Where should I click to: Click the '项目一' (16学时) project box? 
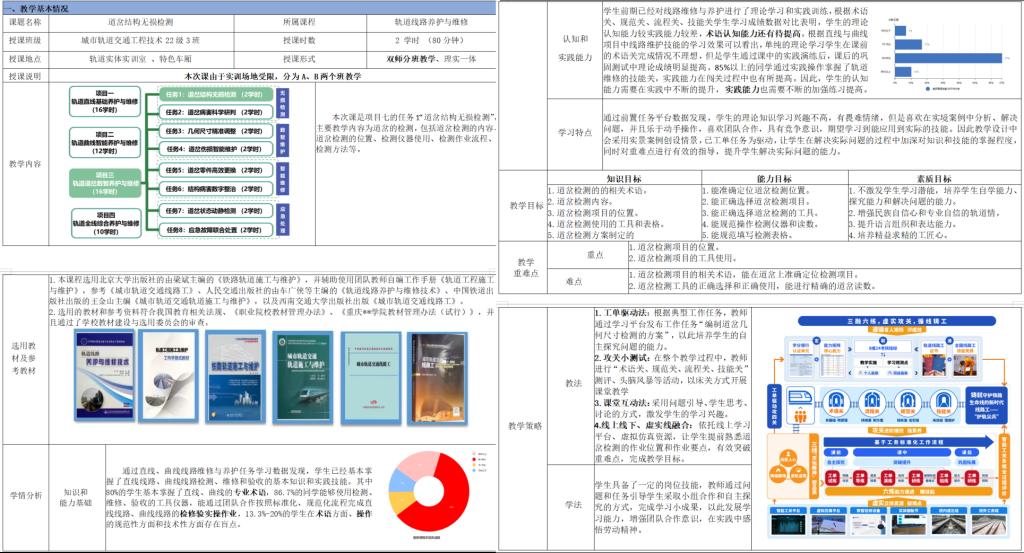coord(105,102)
